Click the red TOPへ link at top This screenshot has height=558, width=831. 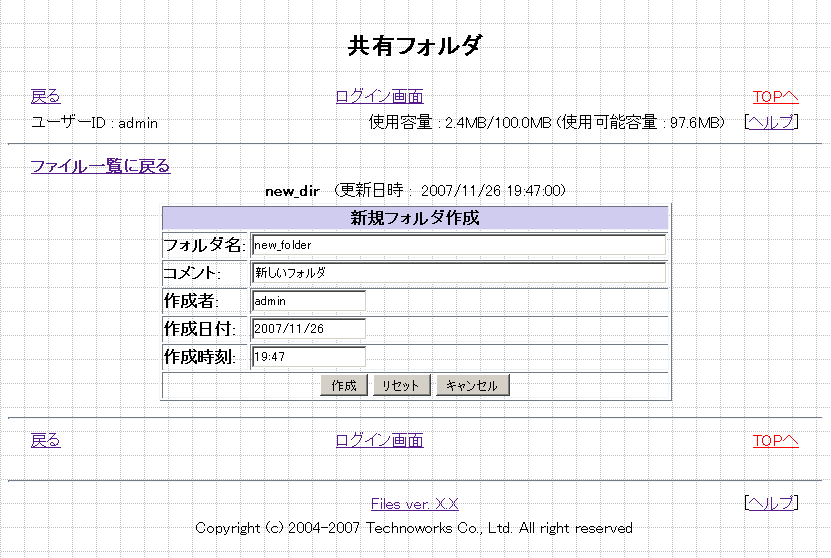point(775,96)
